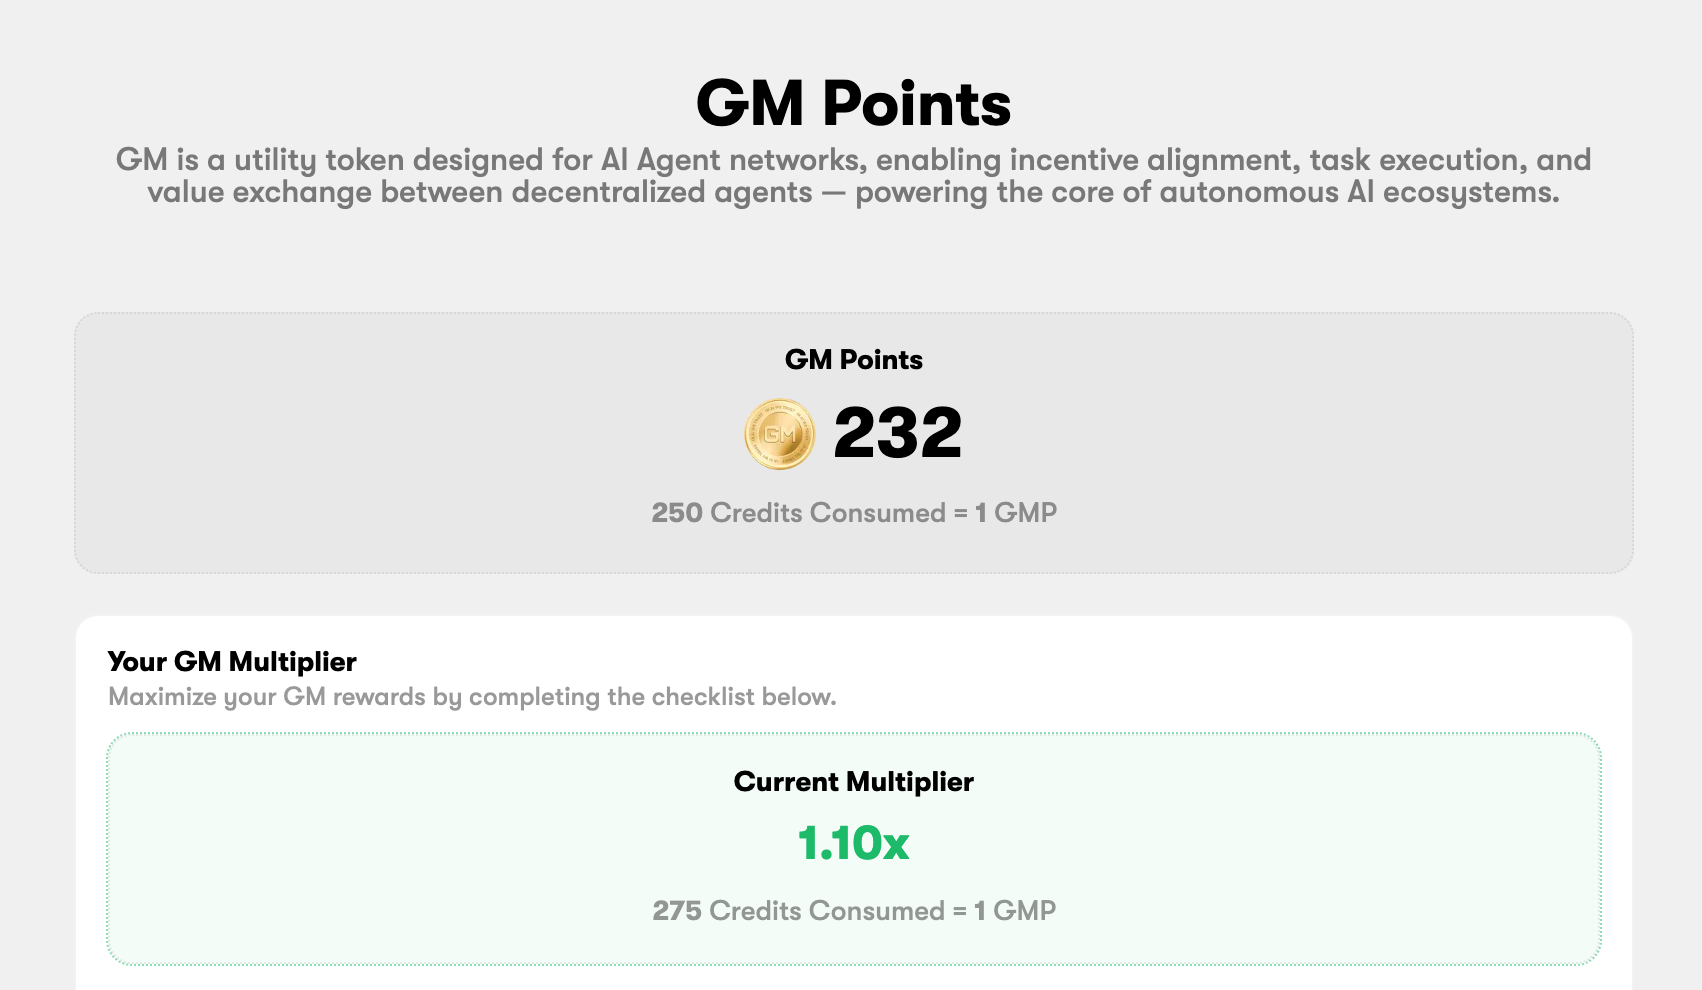The height and width of the screenshot is (990, 1702).
Task: Click the bold 250 number
Action: tap(677, 513)
